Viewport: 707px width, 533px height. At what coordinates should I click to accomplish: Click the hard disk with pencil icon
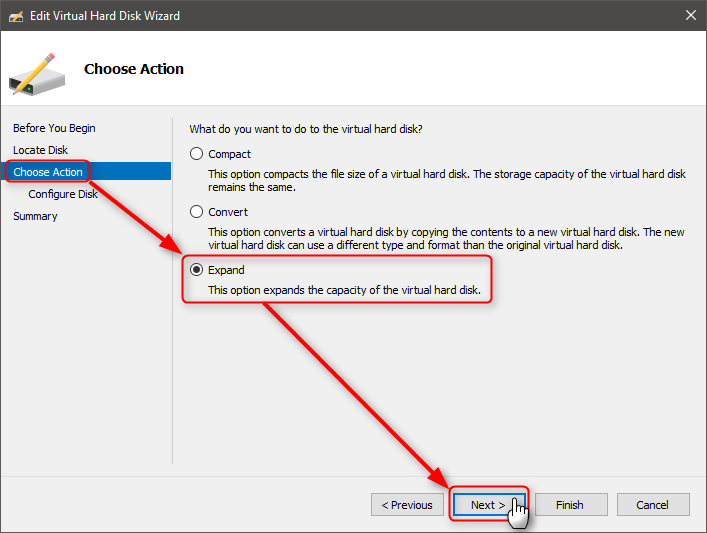[37, 75]
